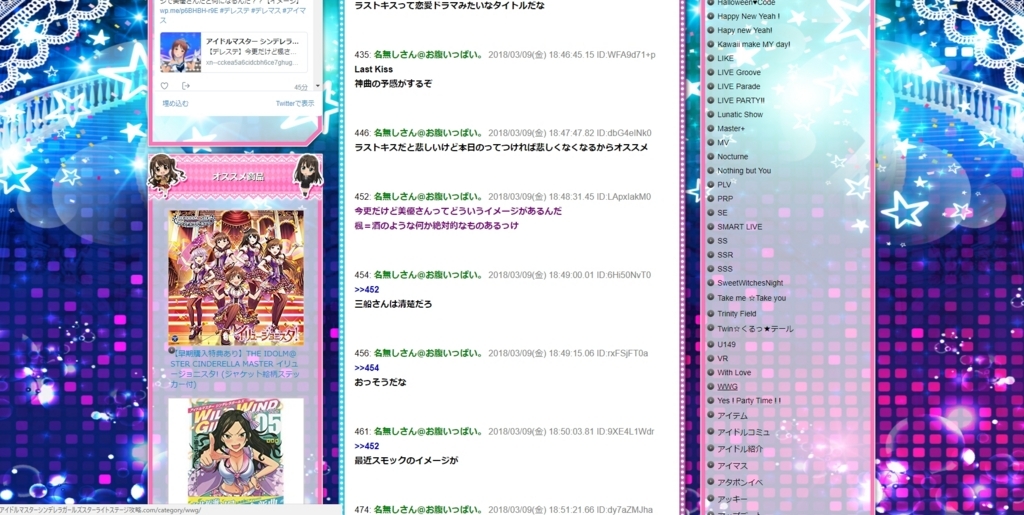
Task: Click the >>454 reply anchor in comment 456
Action: point(366,367)
